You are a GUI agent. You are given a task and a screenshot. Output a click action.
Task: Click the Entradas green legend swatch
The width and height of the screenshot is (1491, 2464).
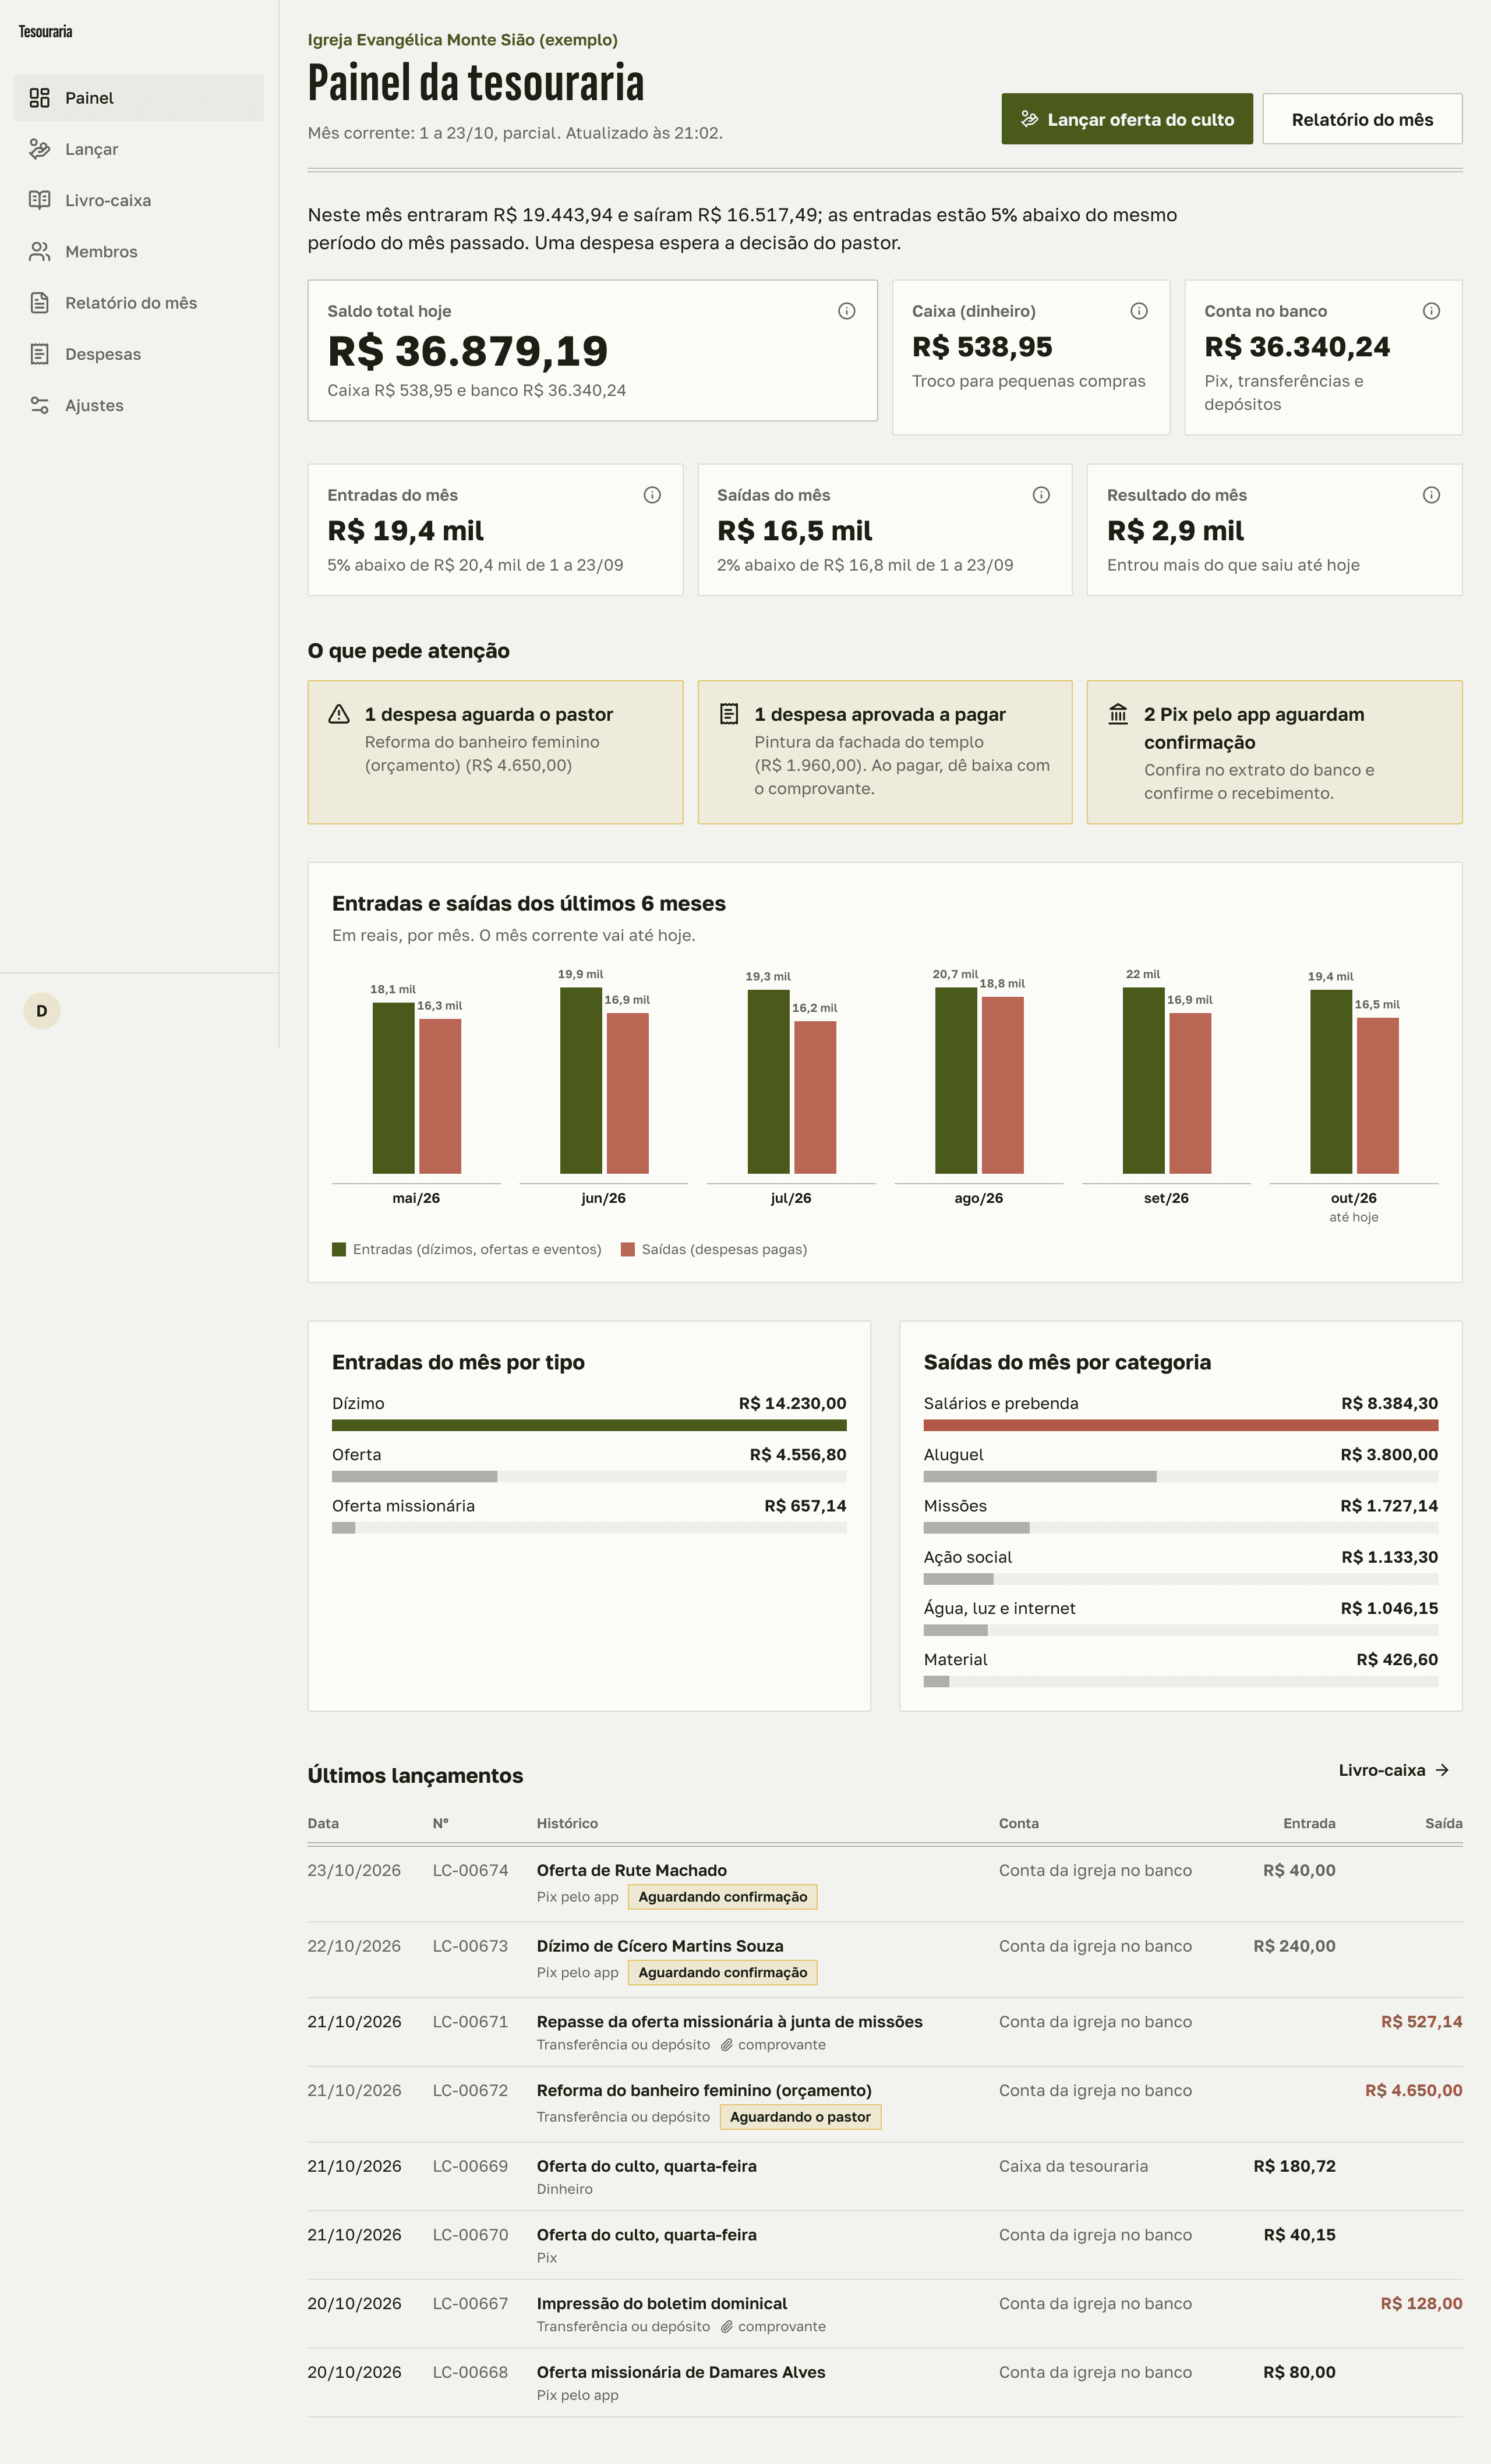[x=339, y=1249]
